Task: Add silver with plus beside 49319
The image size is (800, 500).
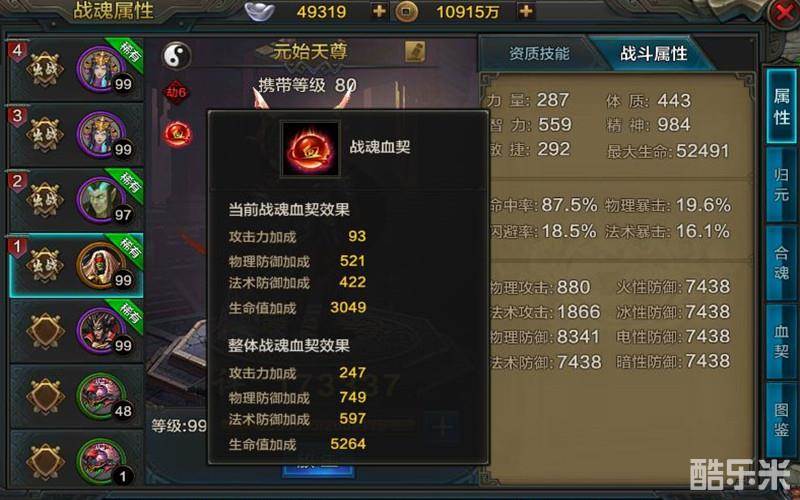Action: pyautogui.click(x=379, y=11)
